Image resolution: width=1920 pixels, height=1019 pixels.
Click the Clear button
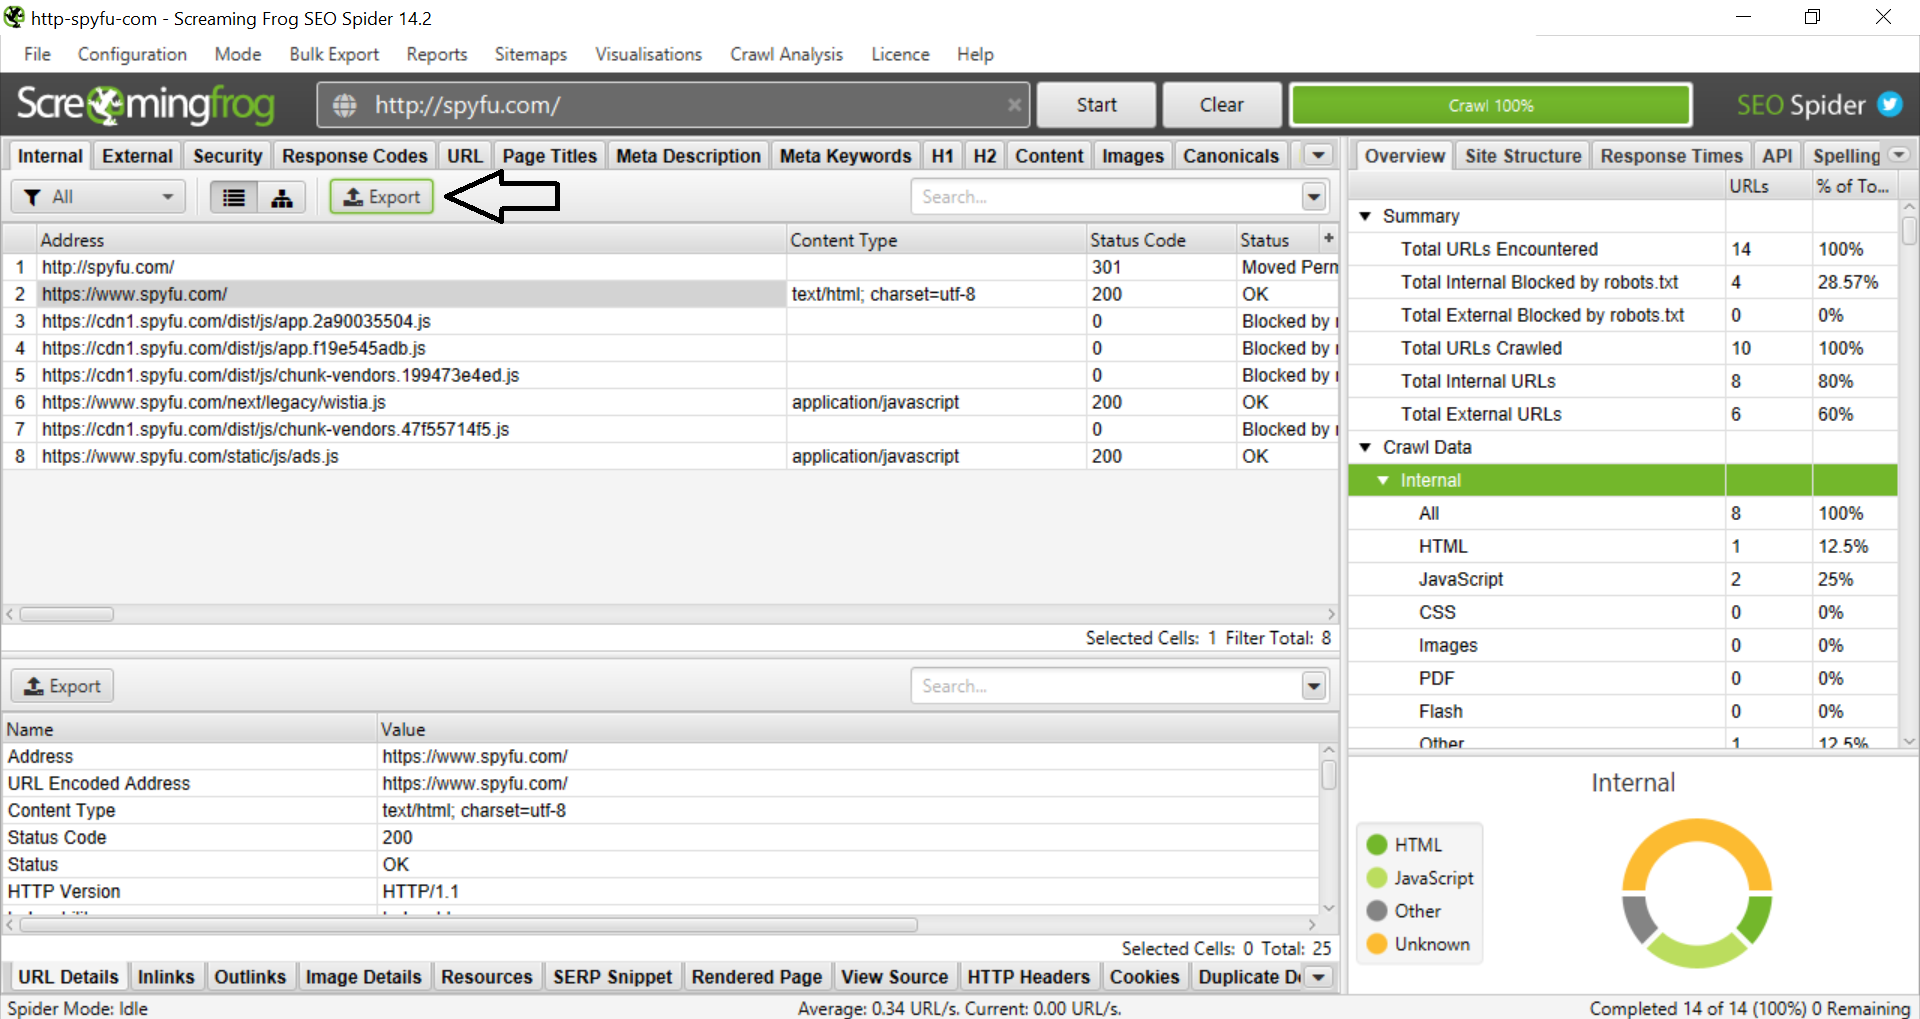coord(1221,105)
